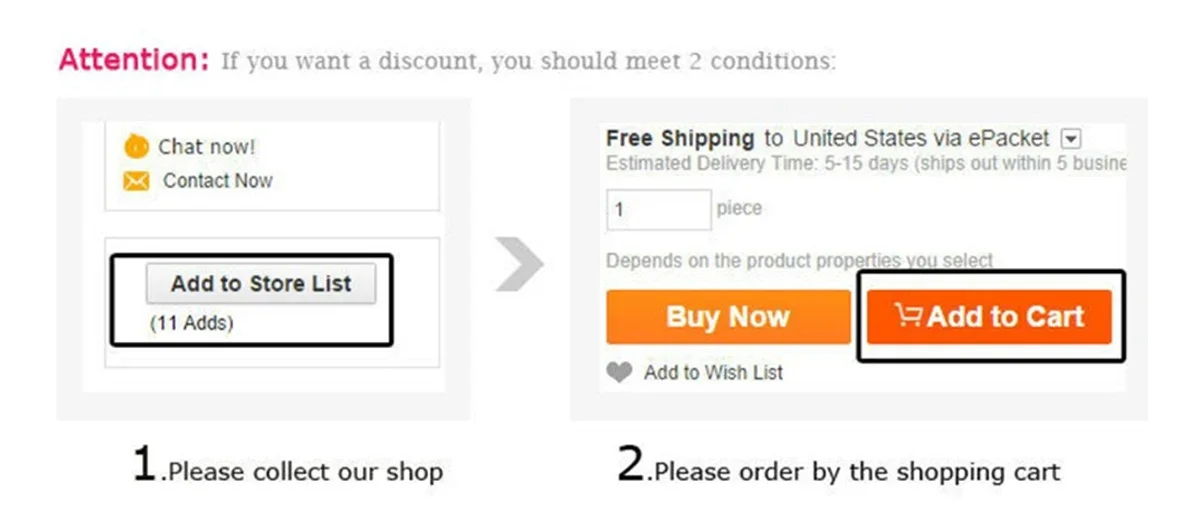Click the Add to Store List button
Image resolution: width=1200 pixels, height=518 pixels.
261,284
